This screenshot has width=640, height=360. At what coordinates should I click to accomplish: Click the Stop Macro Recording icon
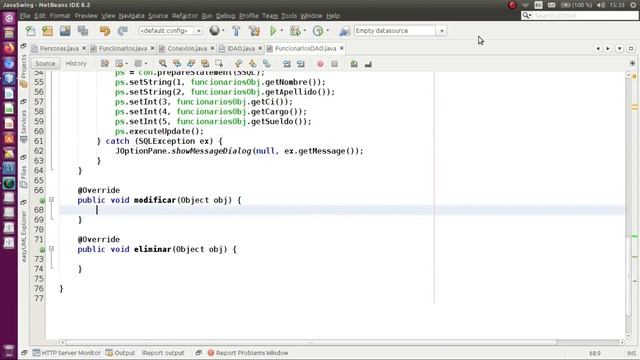pyautogui.click(x=334, y=64)
